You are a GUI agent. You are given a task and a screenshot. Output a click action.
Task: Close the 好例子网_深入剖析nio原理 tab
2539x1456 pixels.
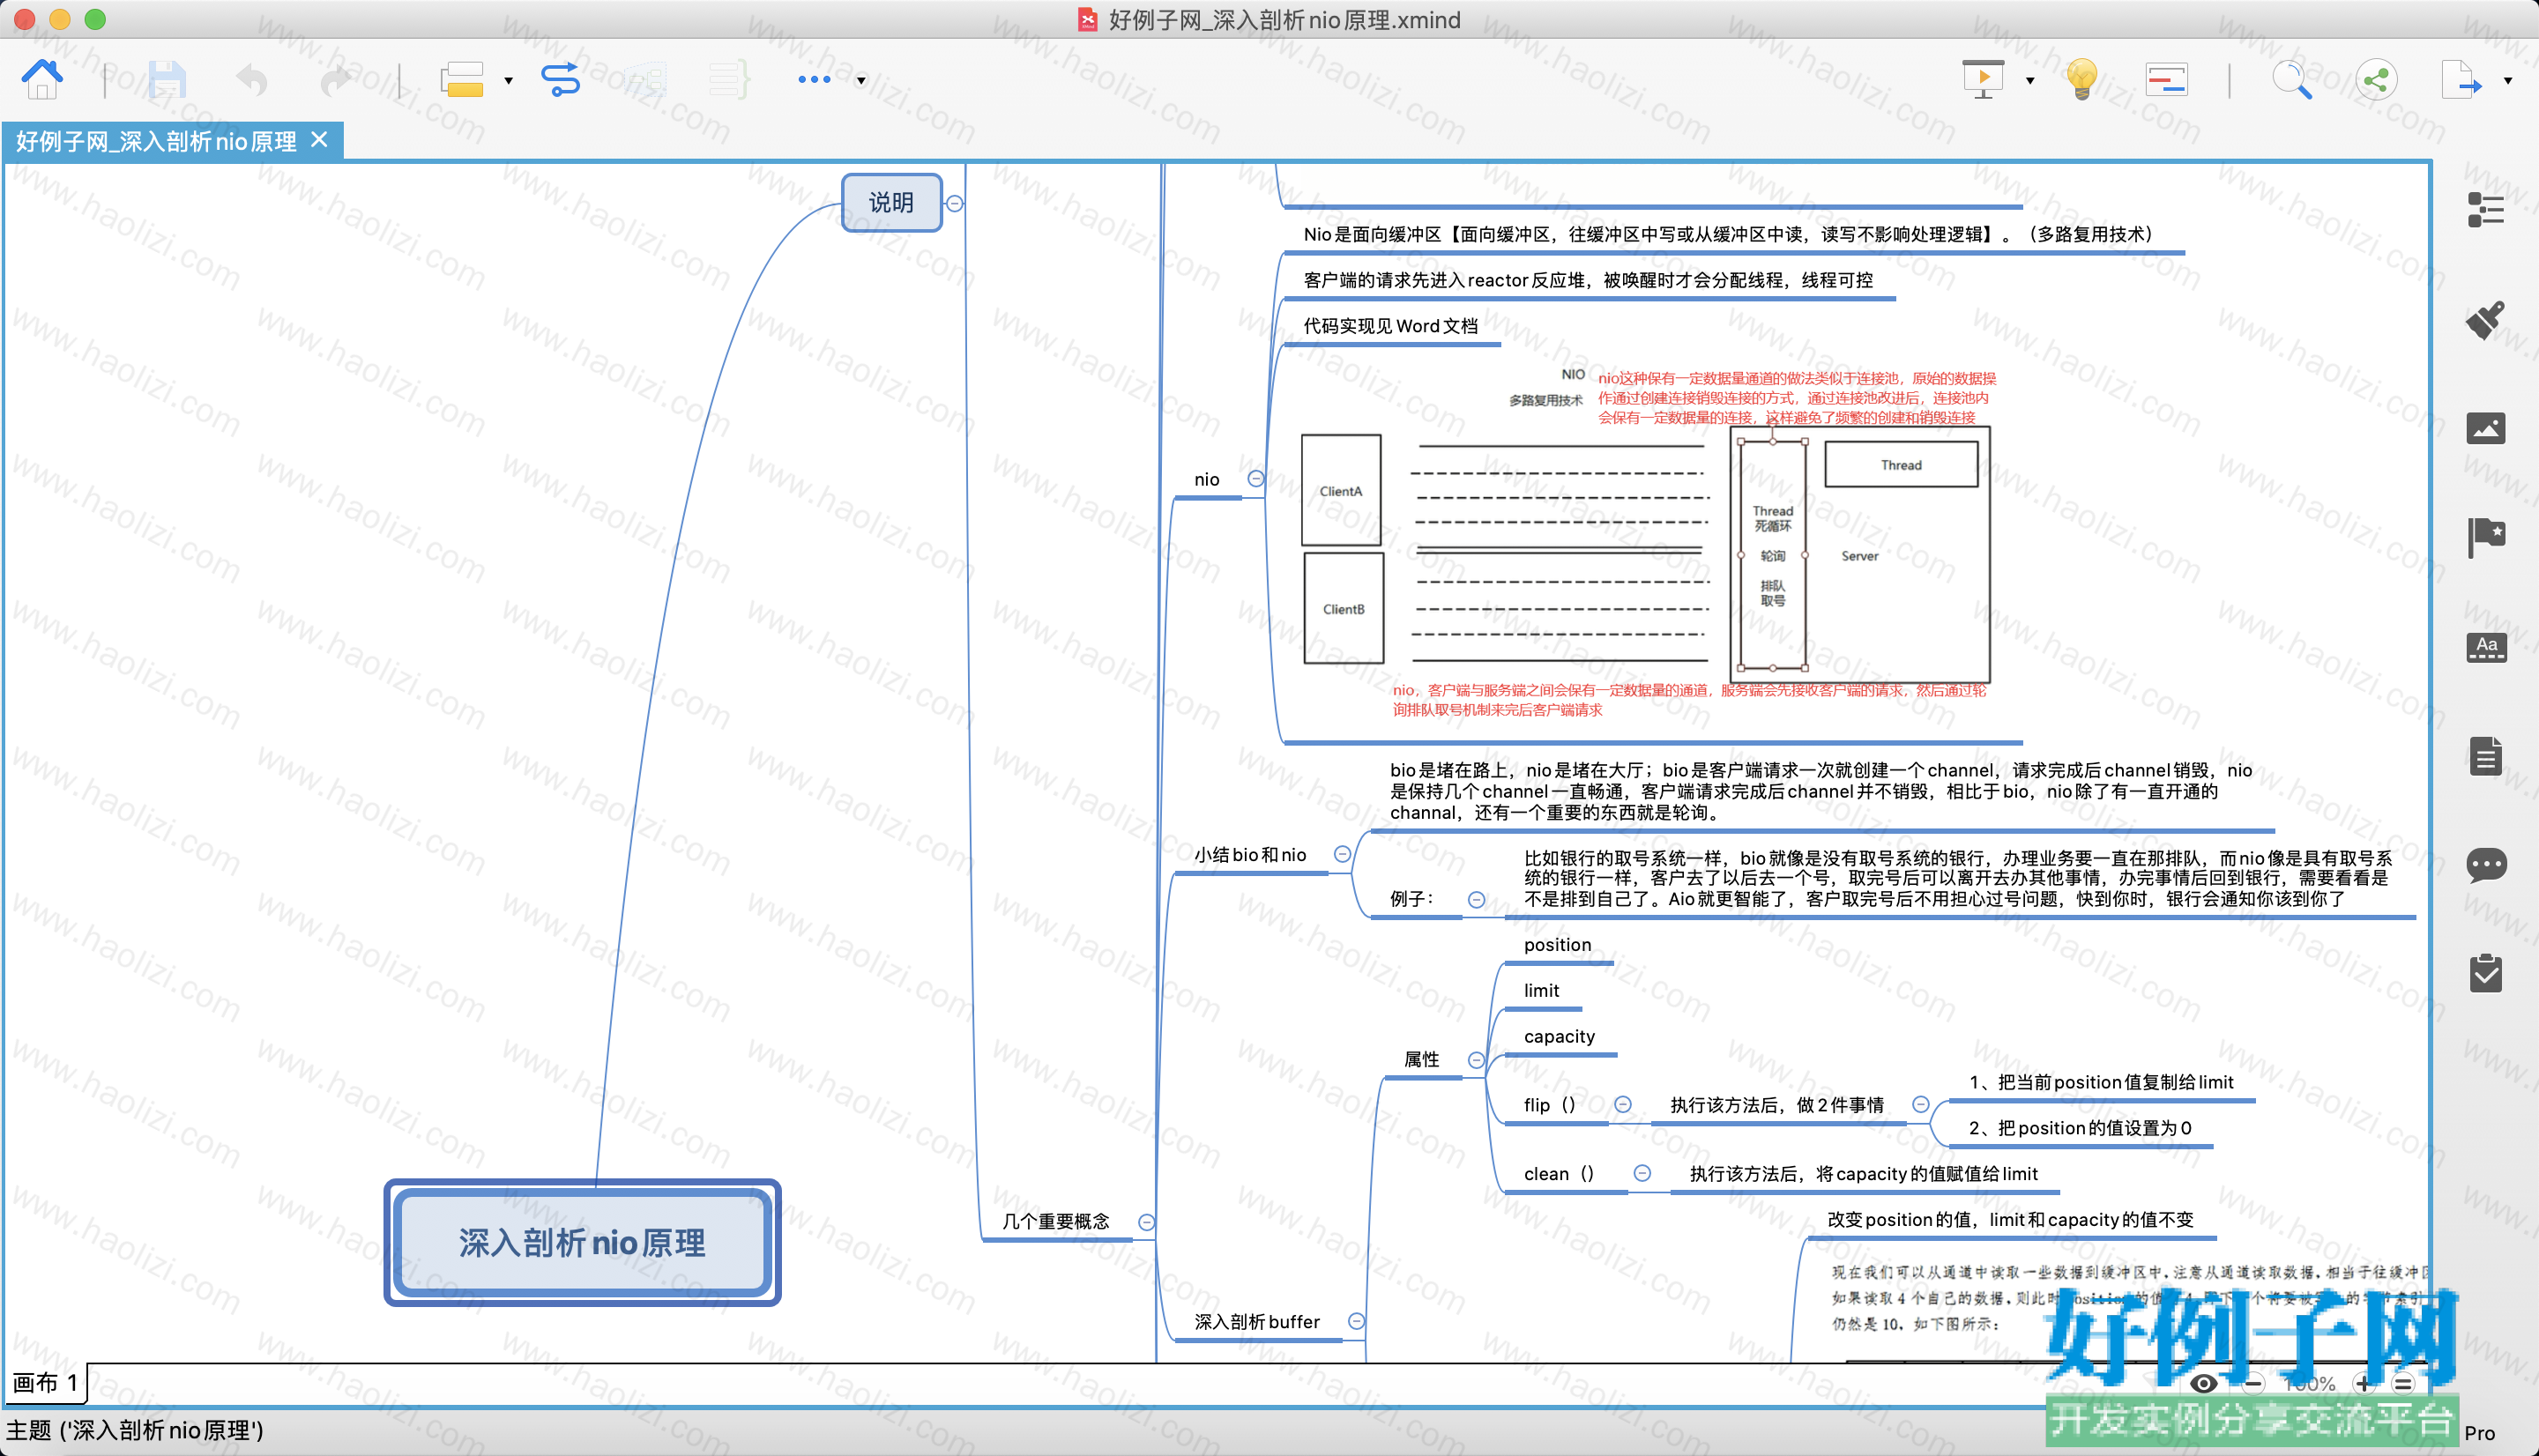[319, 140]
